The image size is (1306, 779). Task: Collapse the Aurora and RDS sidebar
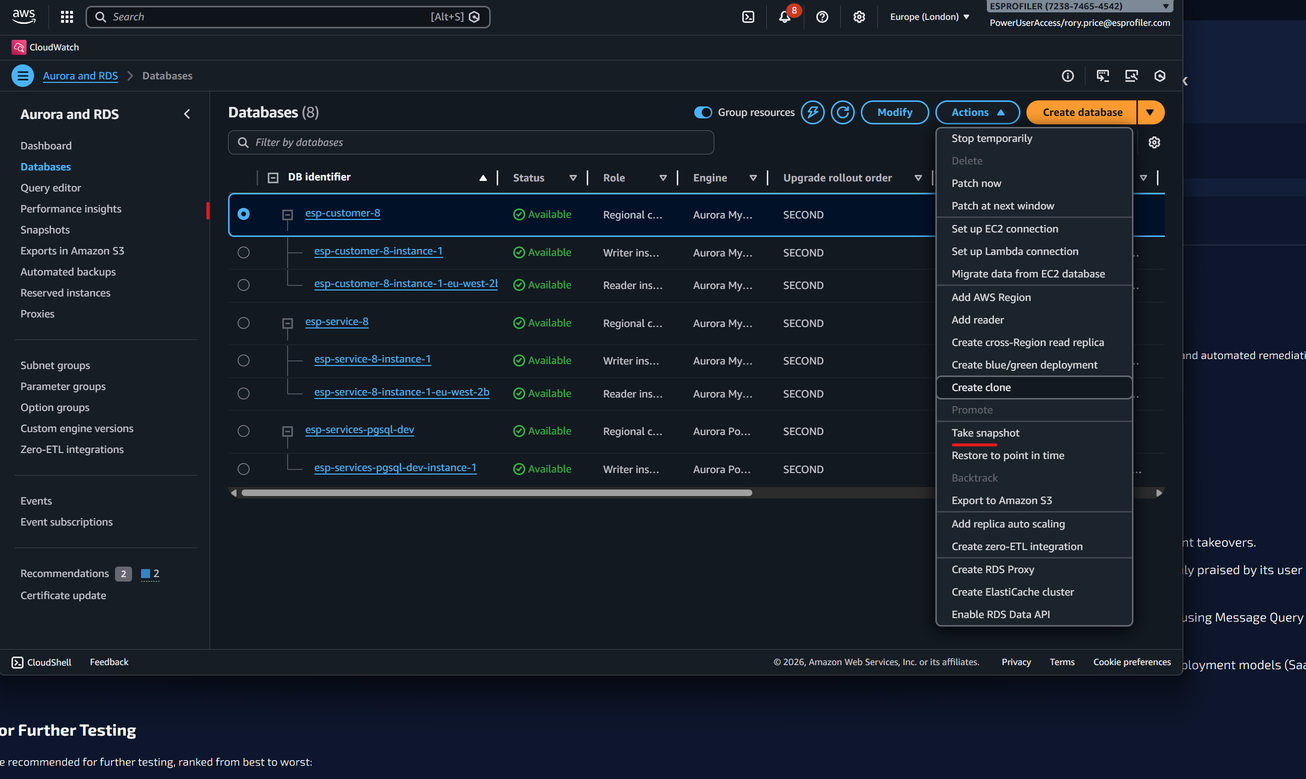[x=187, y=114]
